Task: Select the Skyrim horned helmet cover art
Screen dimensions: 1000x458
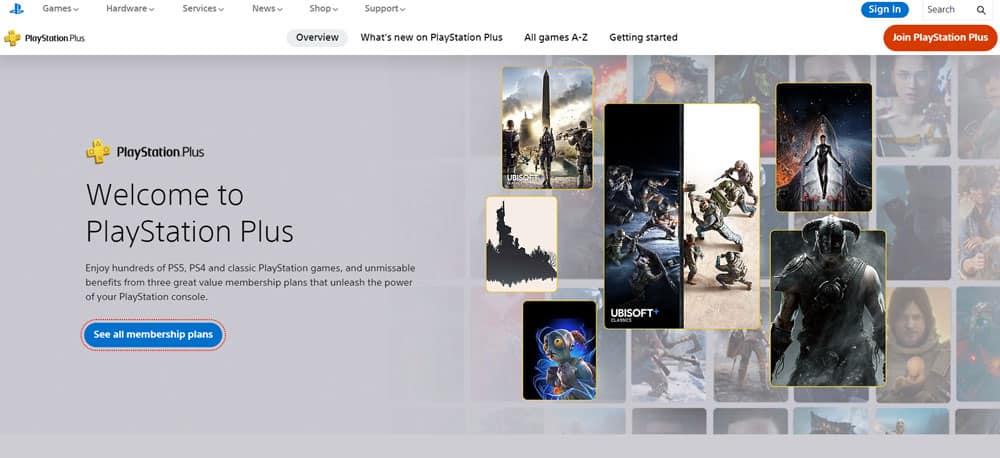Action: click(827, 307)
